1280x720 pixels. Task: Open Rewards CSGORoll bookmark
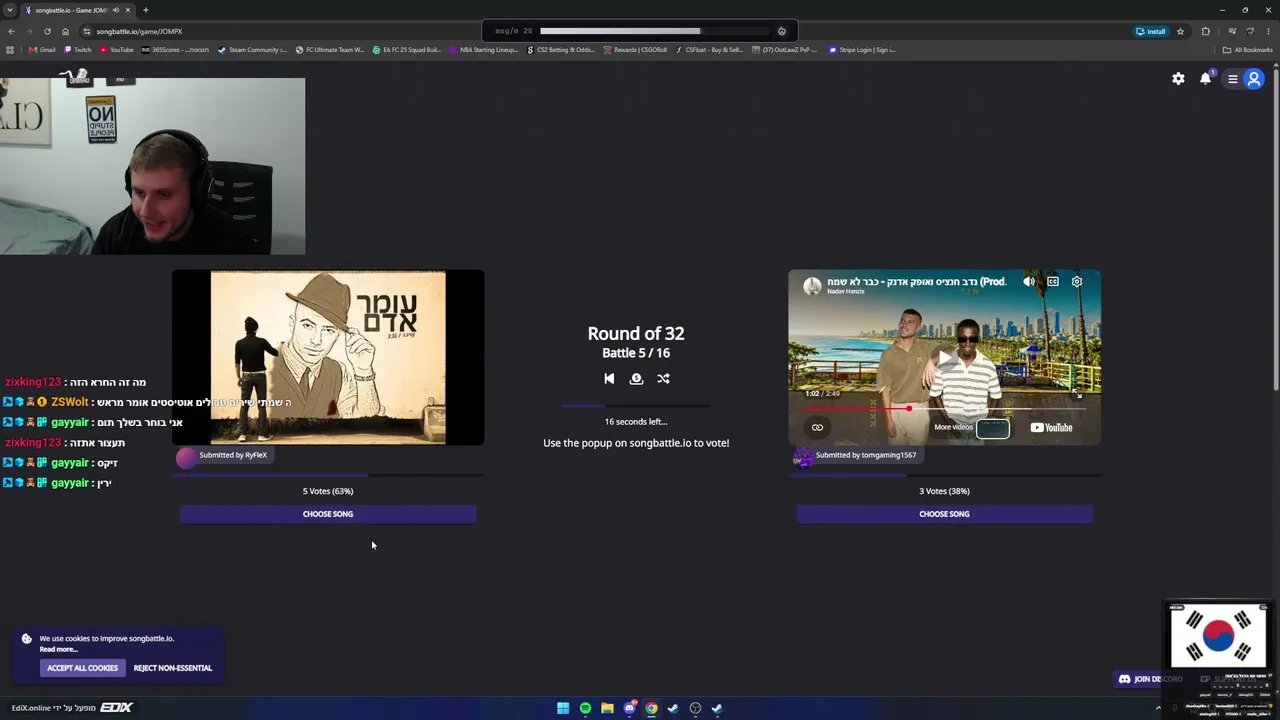click(x=636, y=49)
